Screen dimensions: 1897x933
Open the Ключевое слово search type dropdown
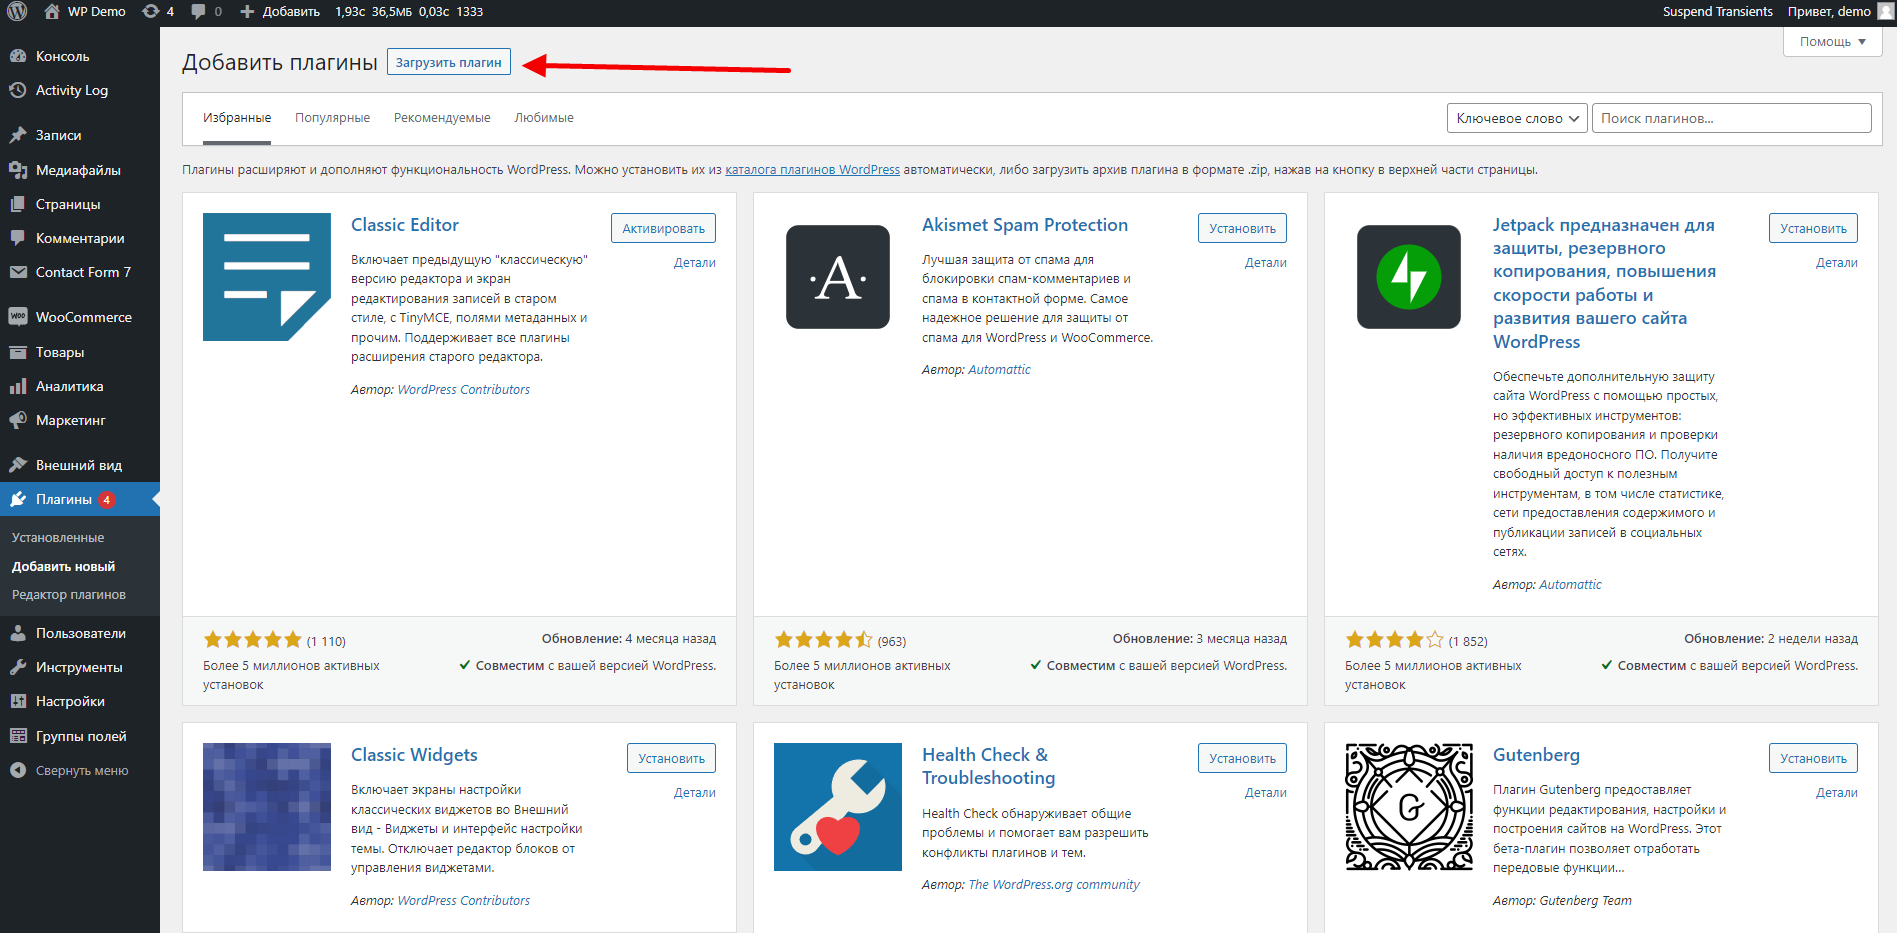tap(1517, 118)
